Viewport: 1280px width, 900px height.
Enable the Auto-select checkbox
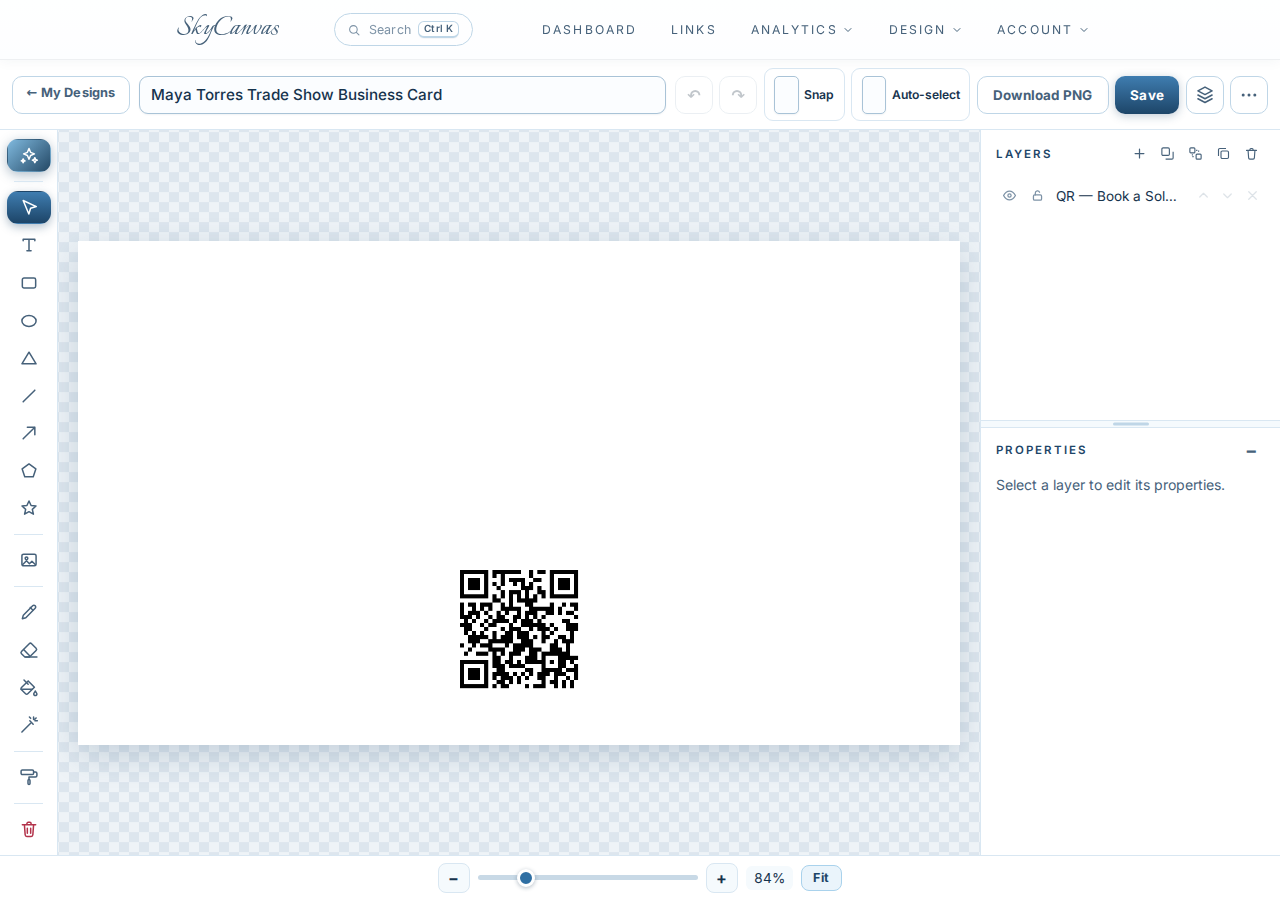874,95
